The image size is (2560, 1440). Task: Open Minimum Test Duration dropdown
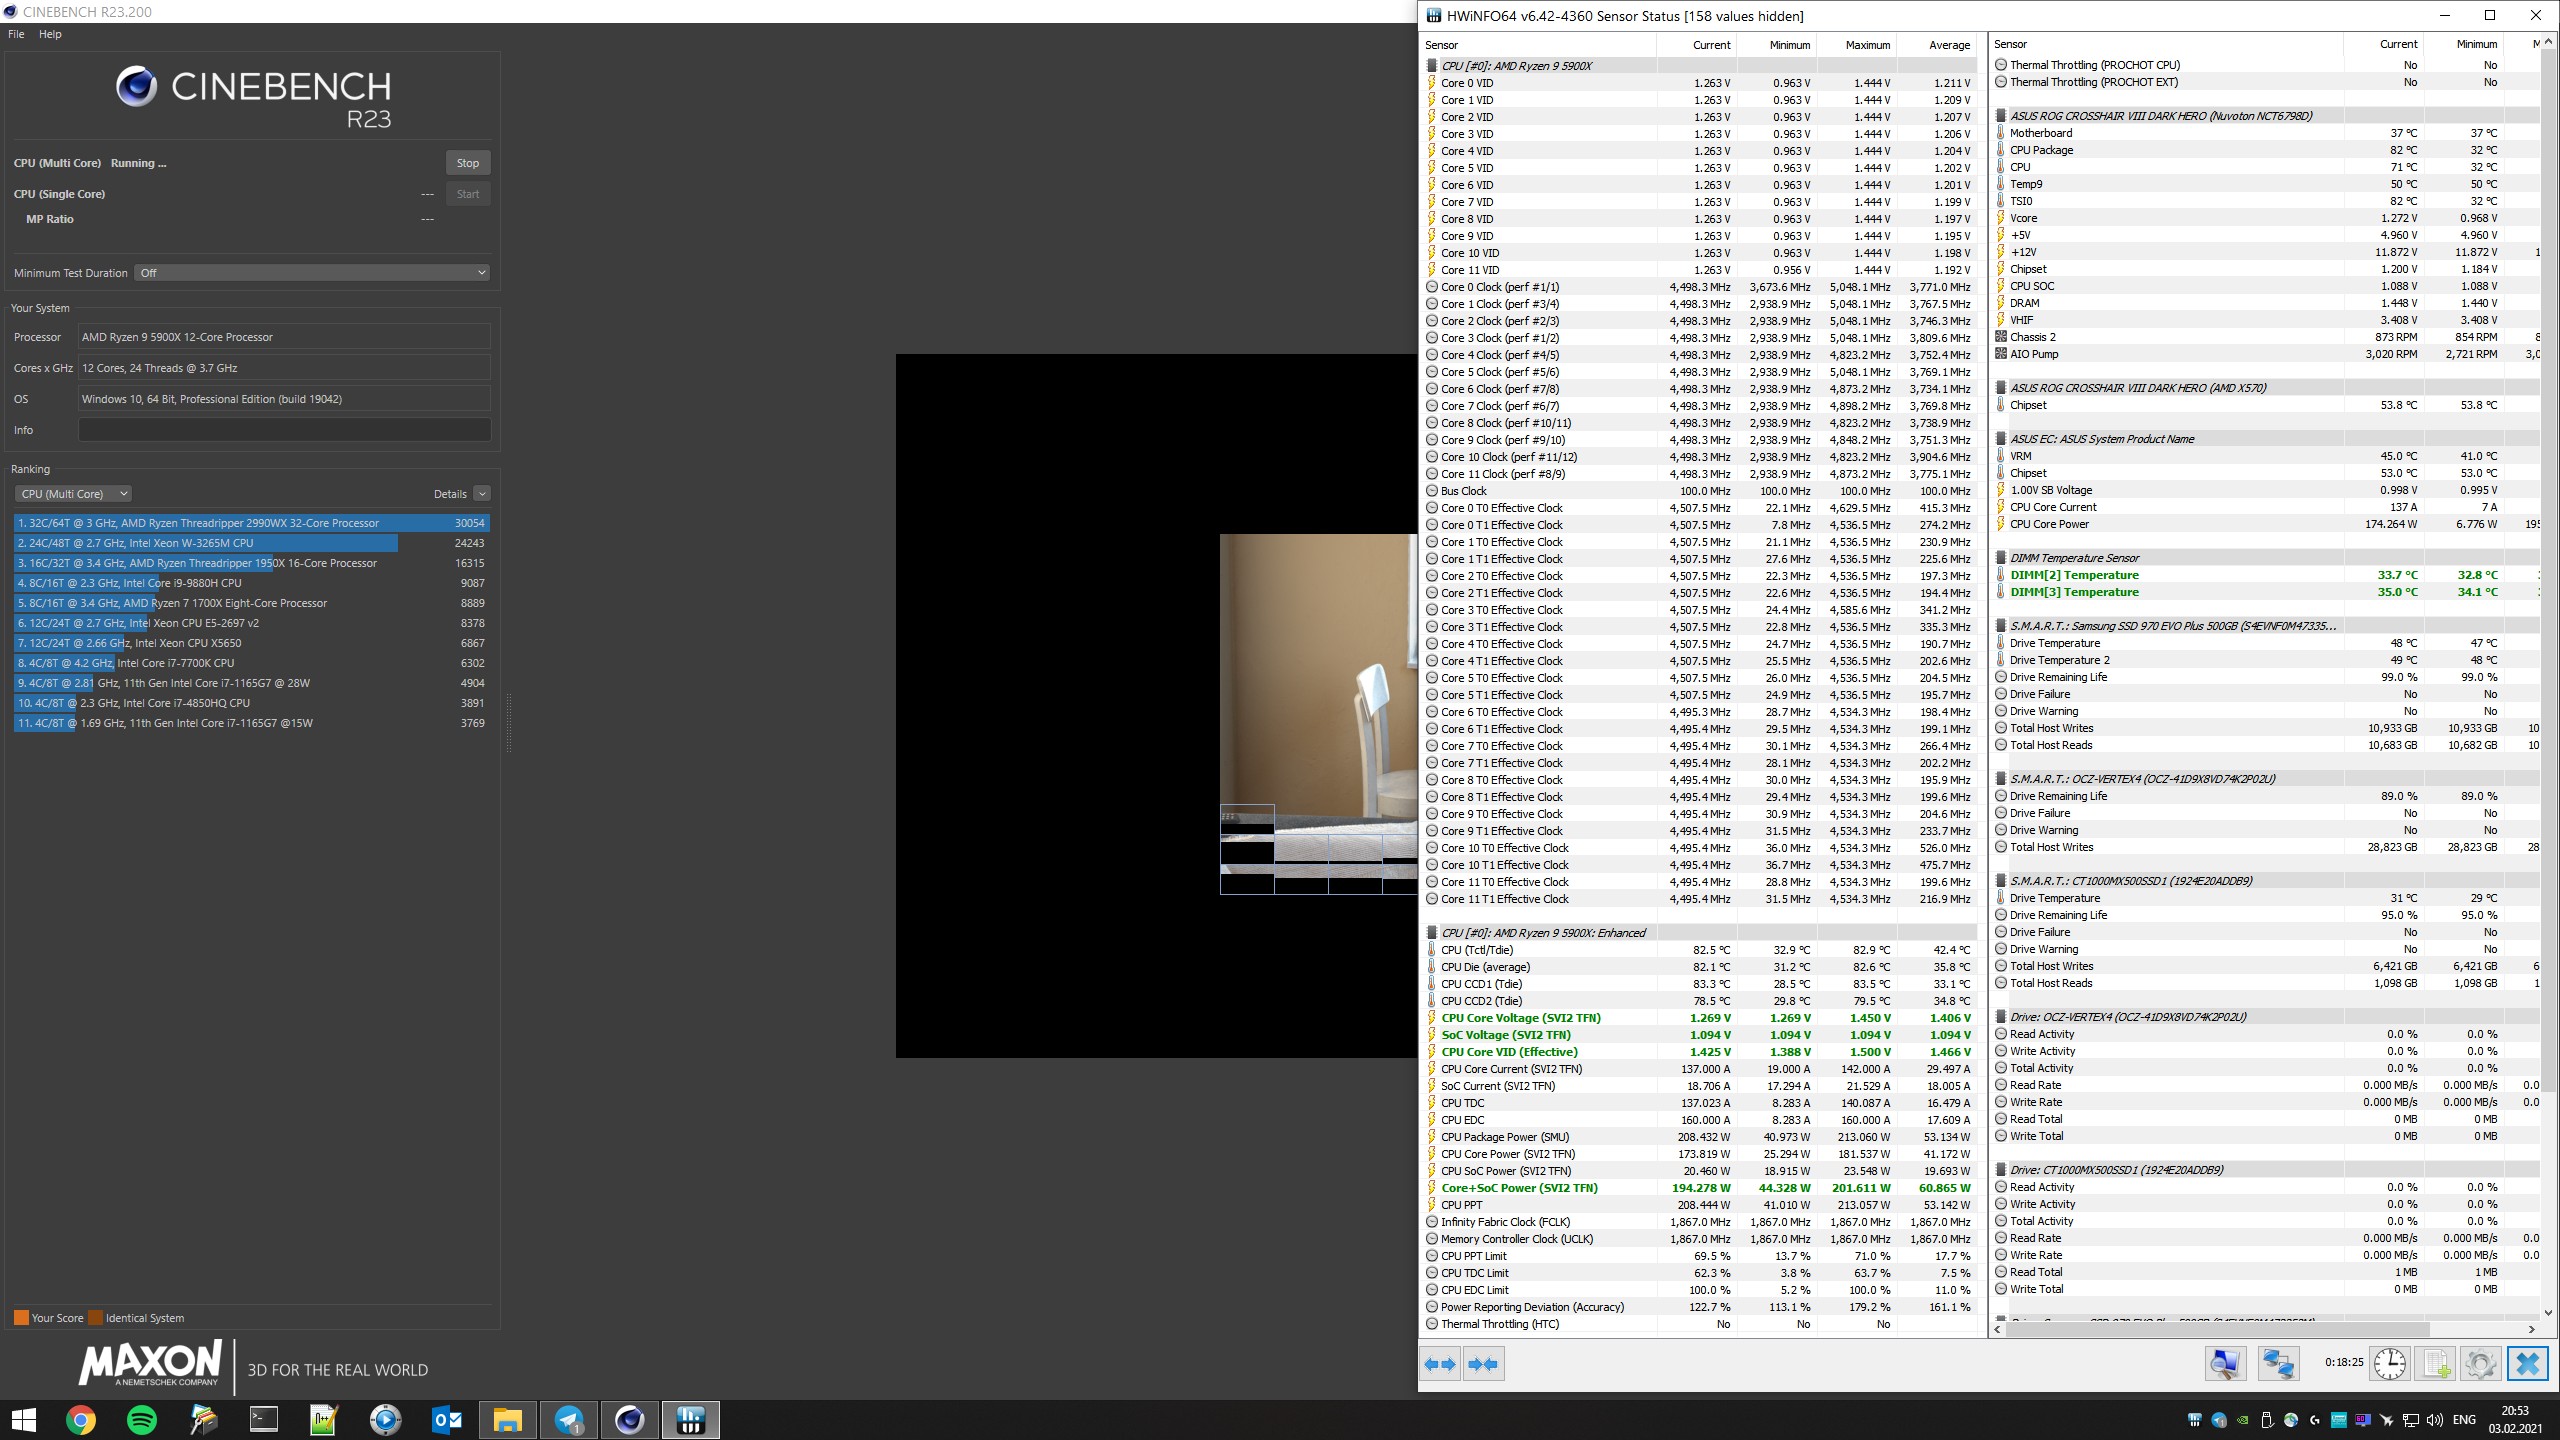click(x=312, y=273)
